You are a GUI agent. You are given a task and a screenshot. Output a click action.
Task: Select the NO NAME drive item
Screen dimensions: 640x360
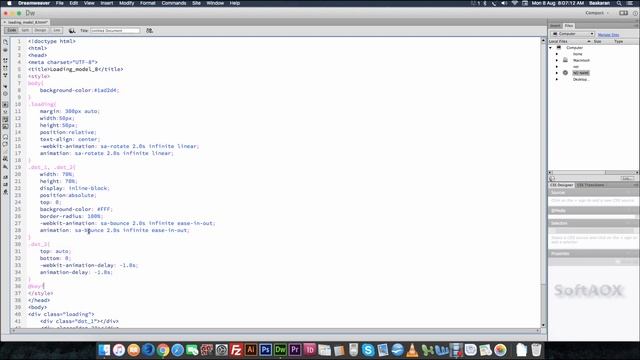(581, 73)
